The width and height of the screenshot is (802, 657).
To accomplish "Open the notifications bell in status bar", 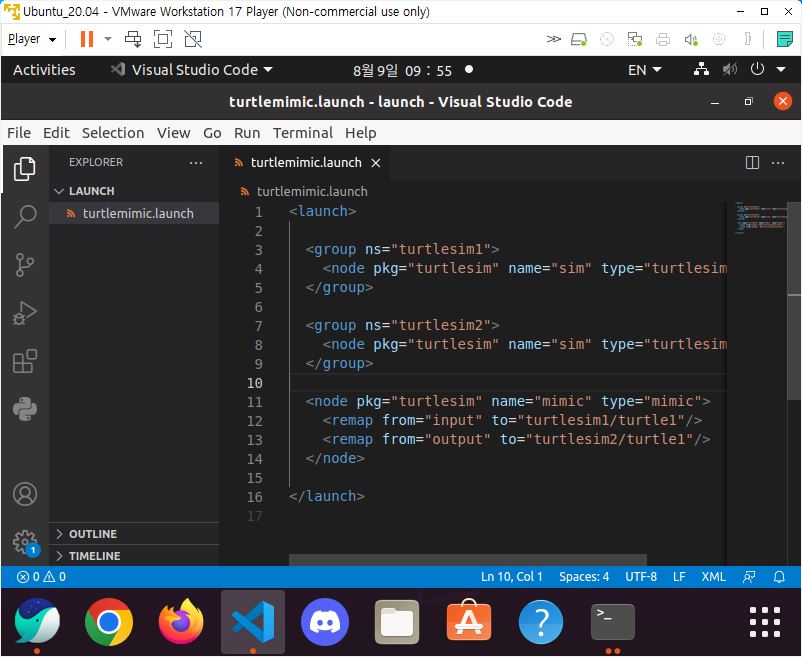I will pos(779,577).
